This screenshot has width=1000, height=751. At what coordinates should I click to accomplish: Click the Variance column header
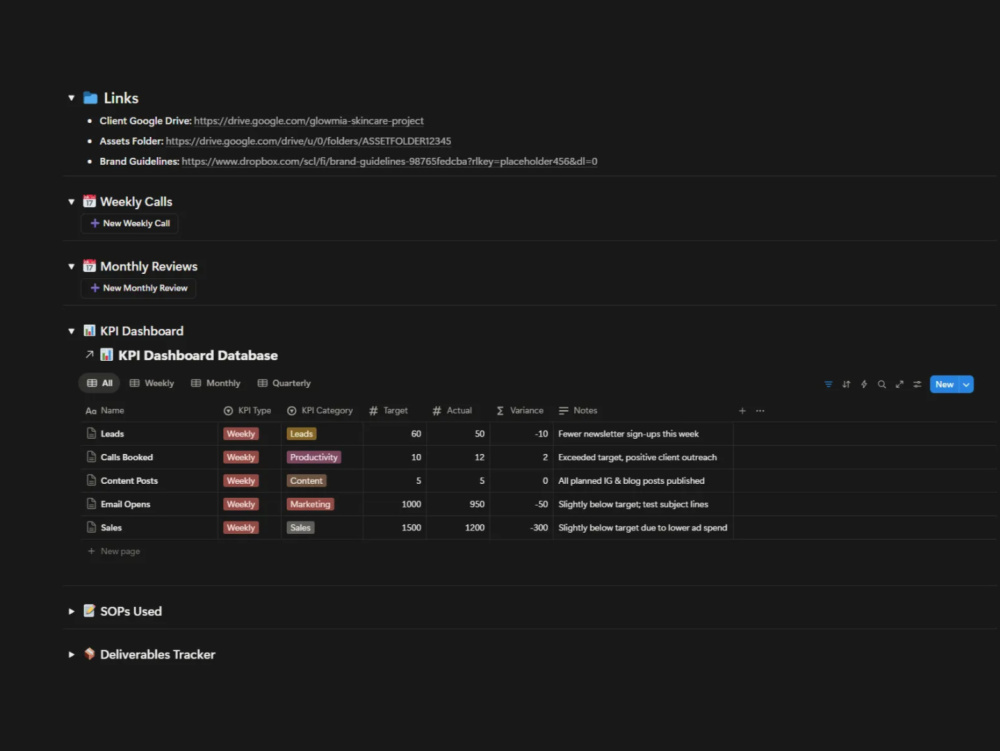point(520,411)
